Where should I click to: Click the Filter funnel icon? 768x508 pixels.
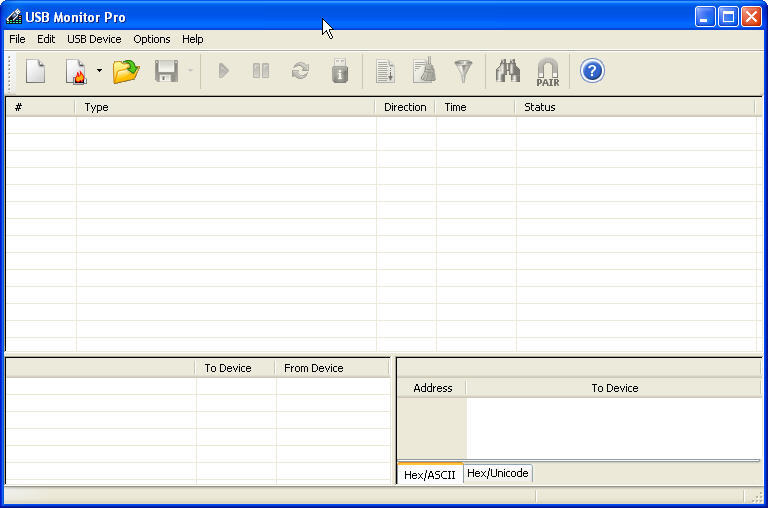pyautogui.click(x=463, y=72)
